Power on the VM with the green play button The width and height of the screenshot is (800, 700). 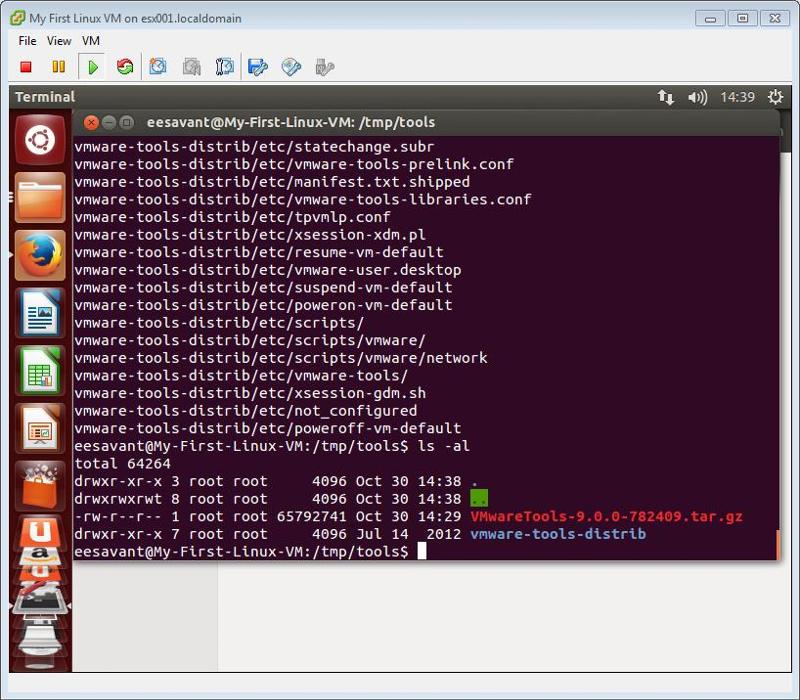(92, 67)
